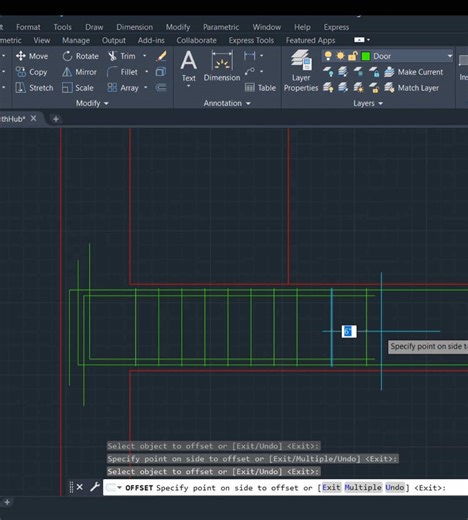Open the Draw menu
Image resolution: width=468 pixels, height=520 pixels.
(94, 27)
